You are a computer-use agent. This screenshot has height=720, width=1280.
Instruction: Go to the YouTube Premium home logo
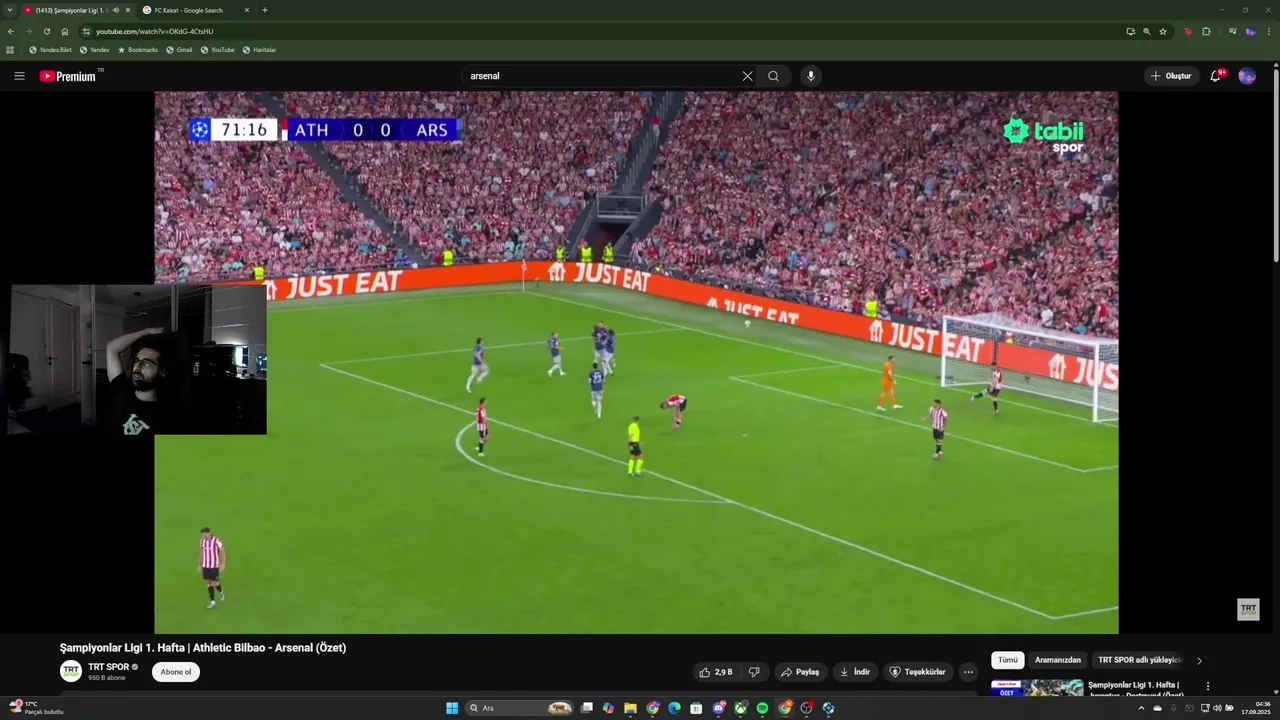(70, 76)
